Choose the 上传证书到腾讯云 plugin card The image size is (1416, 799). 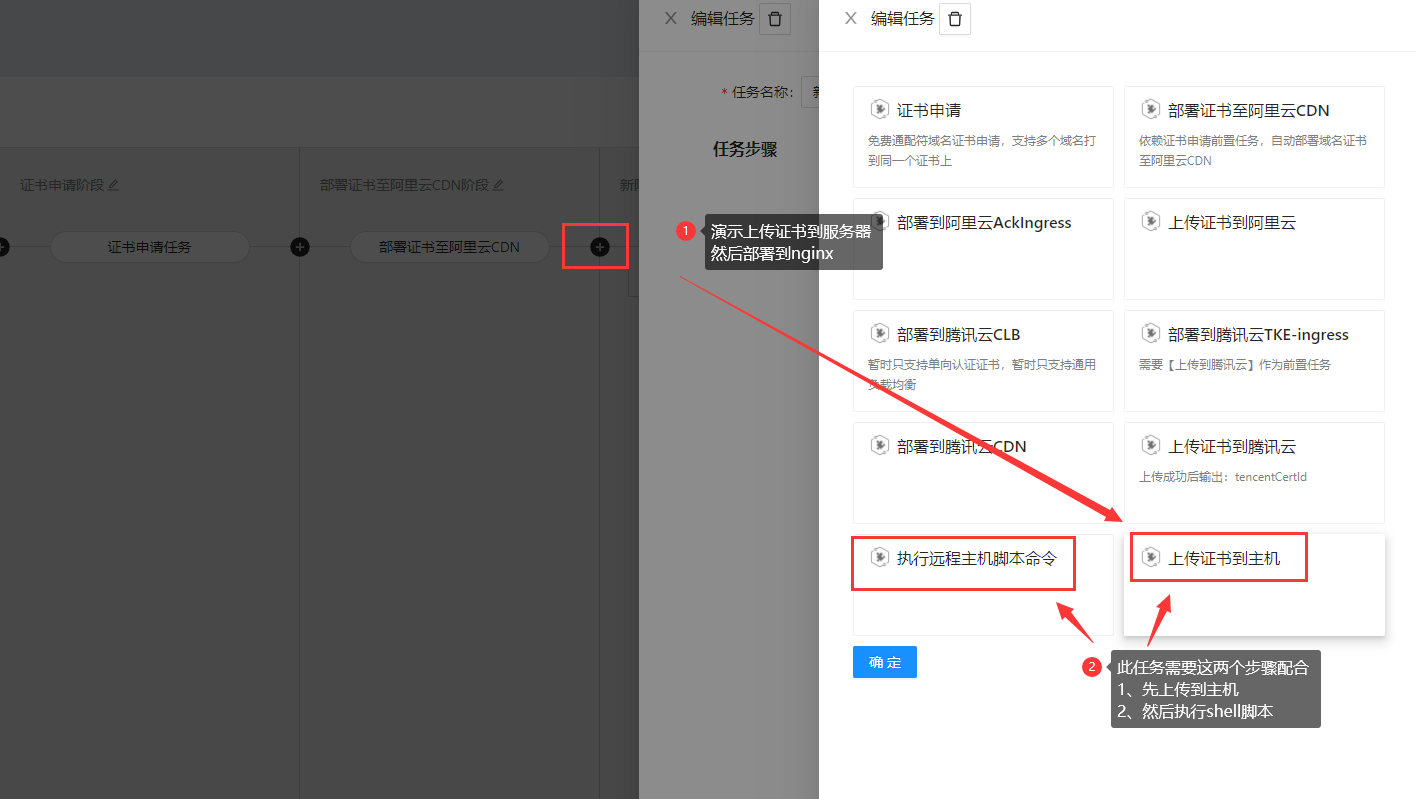[1253, 473]
